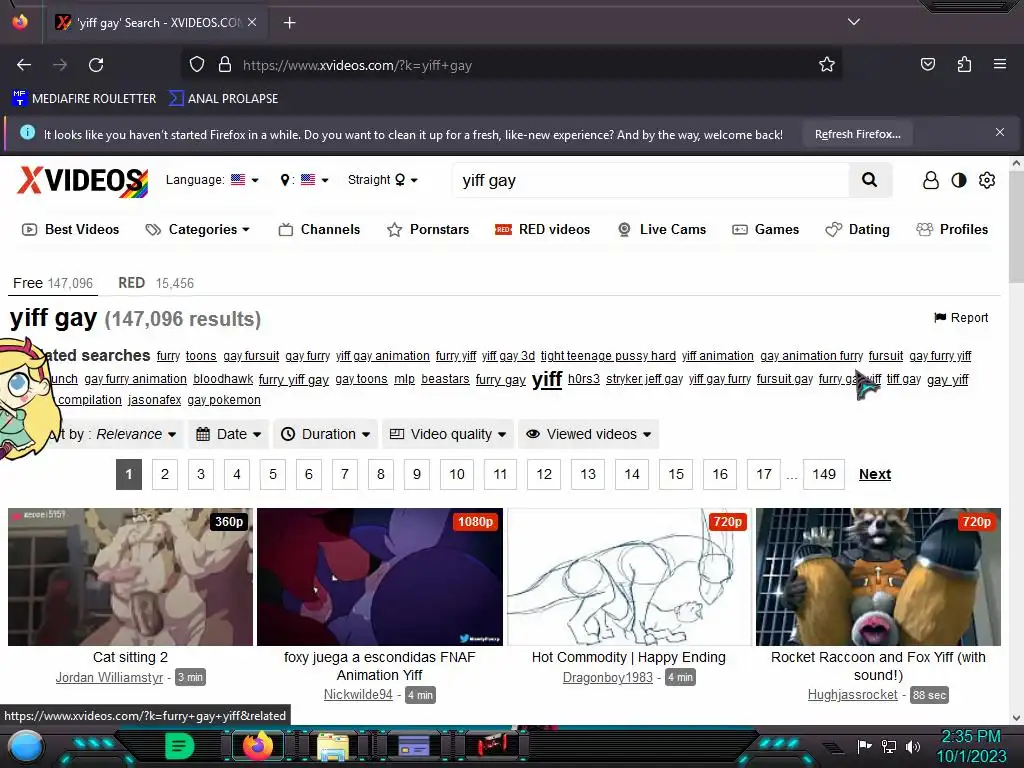The image size is (1024, 768).
Task: Open the Video quality filter dropdown
Action: [x=448, y=434]
